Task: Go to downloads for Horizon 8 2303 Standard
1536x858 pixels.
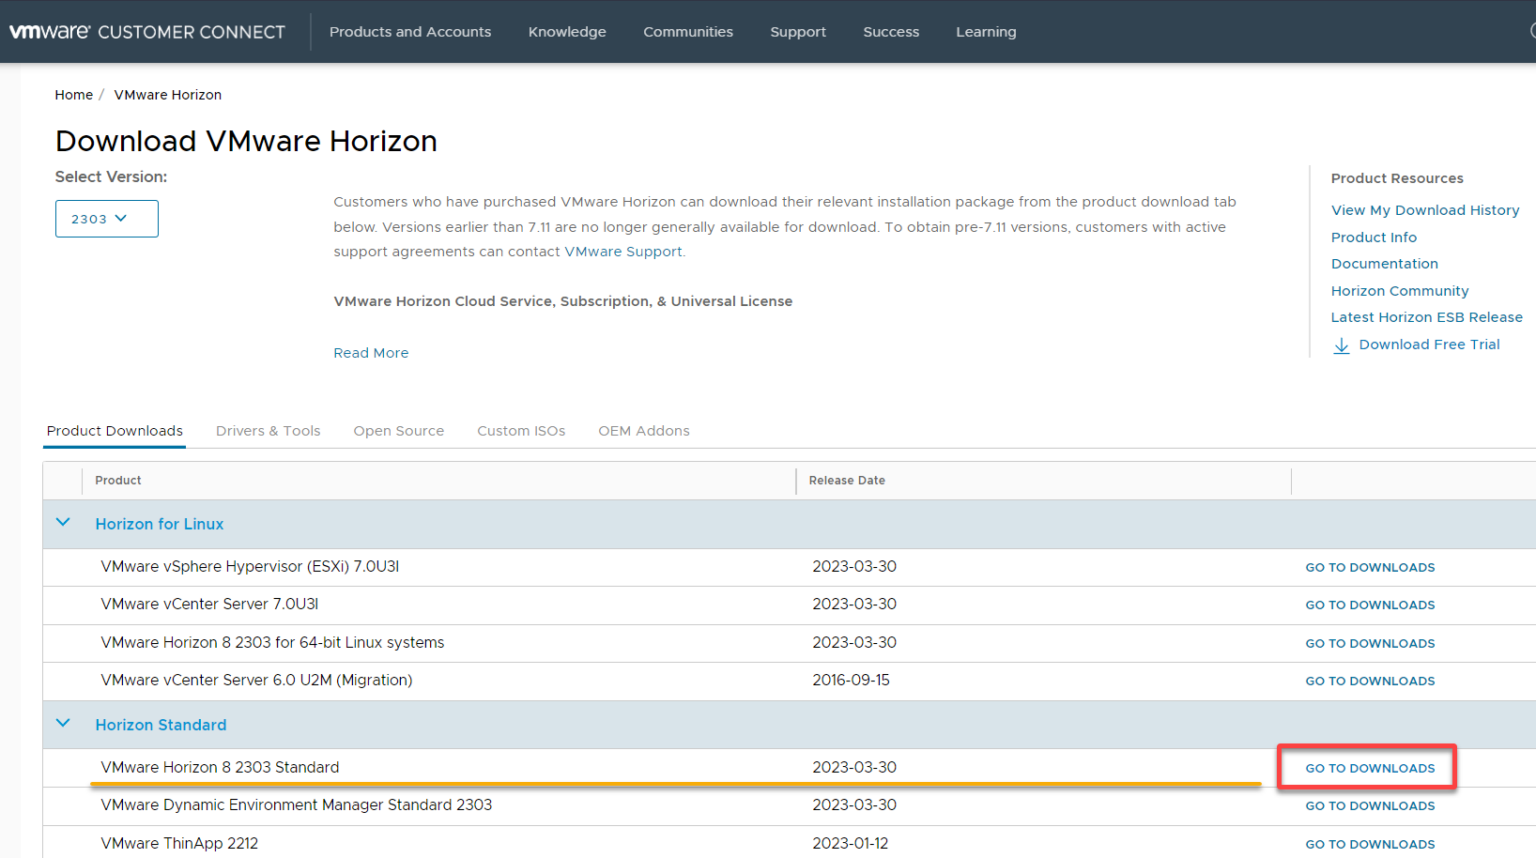Action: coord(1370,768)
